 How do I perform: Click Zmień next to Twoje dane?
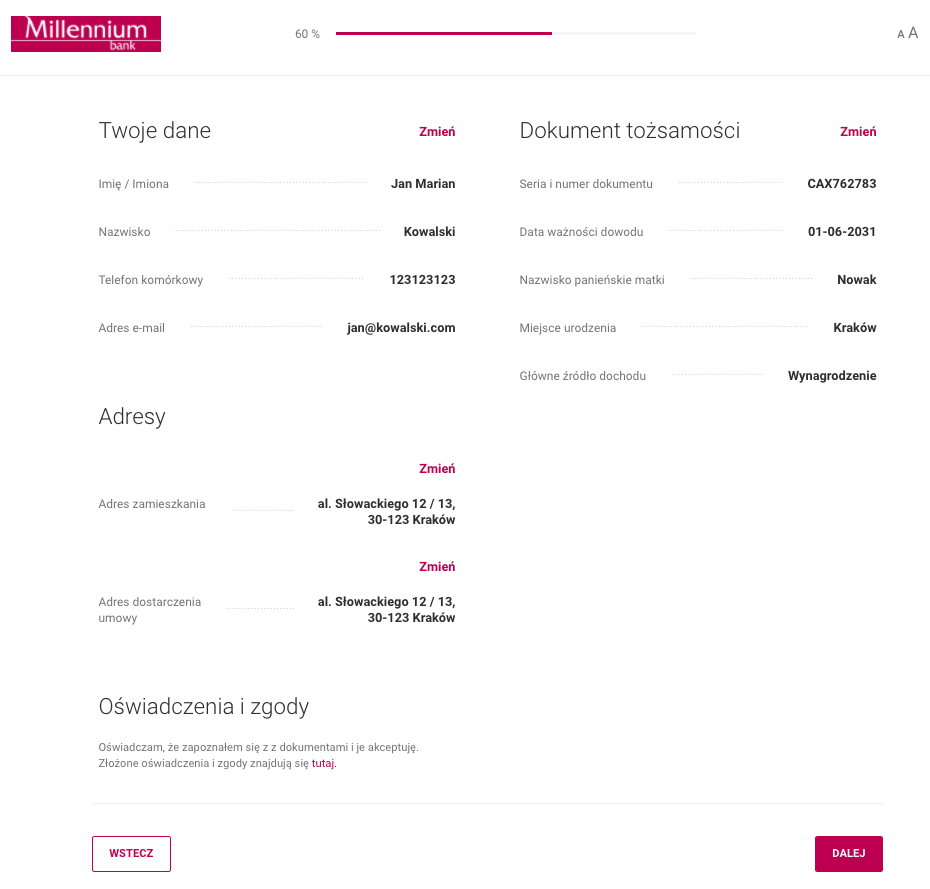[x=437, y=132]
